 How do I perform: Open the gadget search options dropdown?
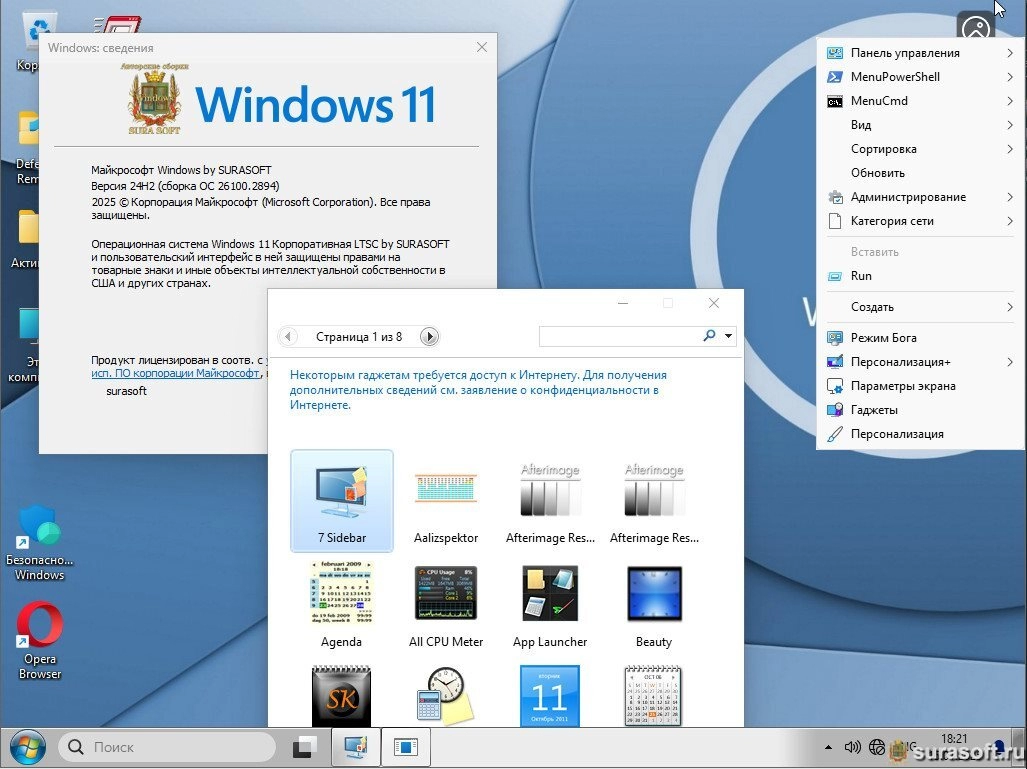(x=729, y=337)
